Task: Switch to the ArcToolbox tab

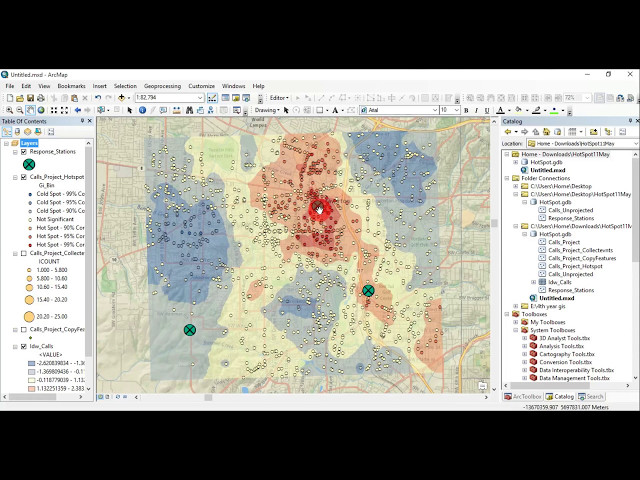Action: [x=523, y=397]
